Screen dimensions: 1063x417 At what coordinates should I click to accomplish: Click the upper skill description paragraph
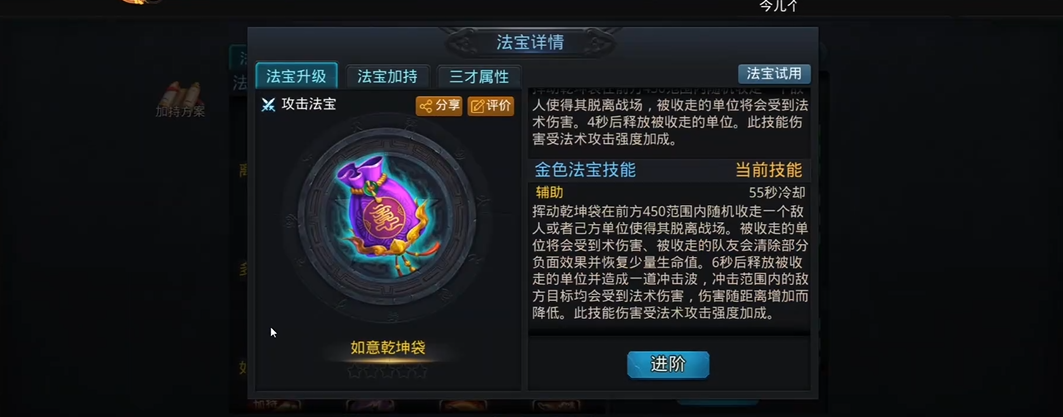click(670, 115)
